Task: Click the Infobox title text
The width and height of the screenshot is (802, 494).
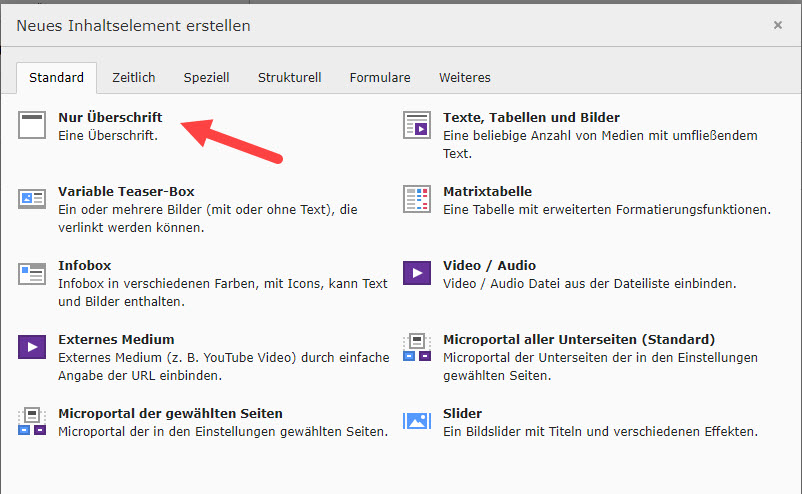Action: tap(84, 265)
